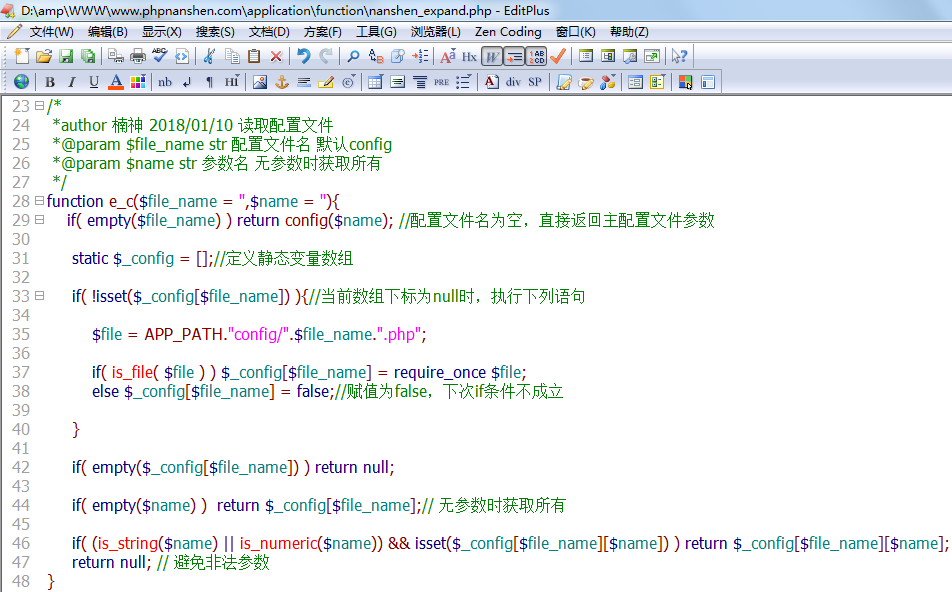Open the 文档(D) menu

tap(269, 32)
